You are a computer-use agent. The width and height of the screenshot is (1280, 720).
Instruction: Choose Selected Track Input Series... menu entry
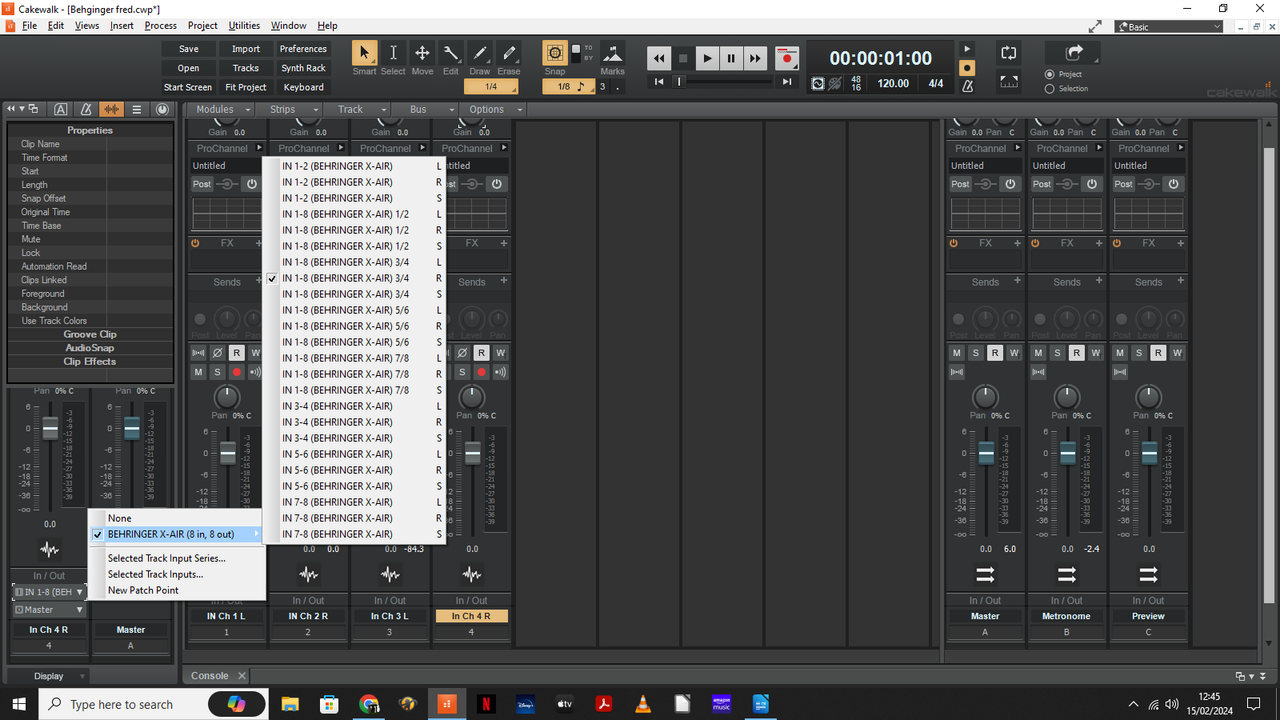(167, 558)
